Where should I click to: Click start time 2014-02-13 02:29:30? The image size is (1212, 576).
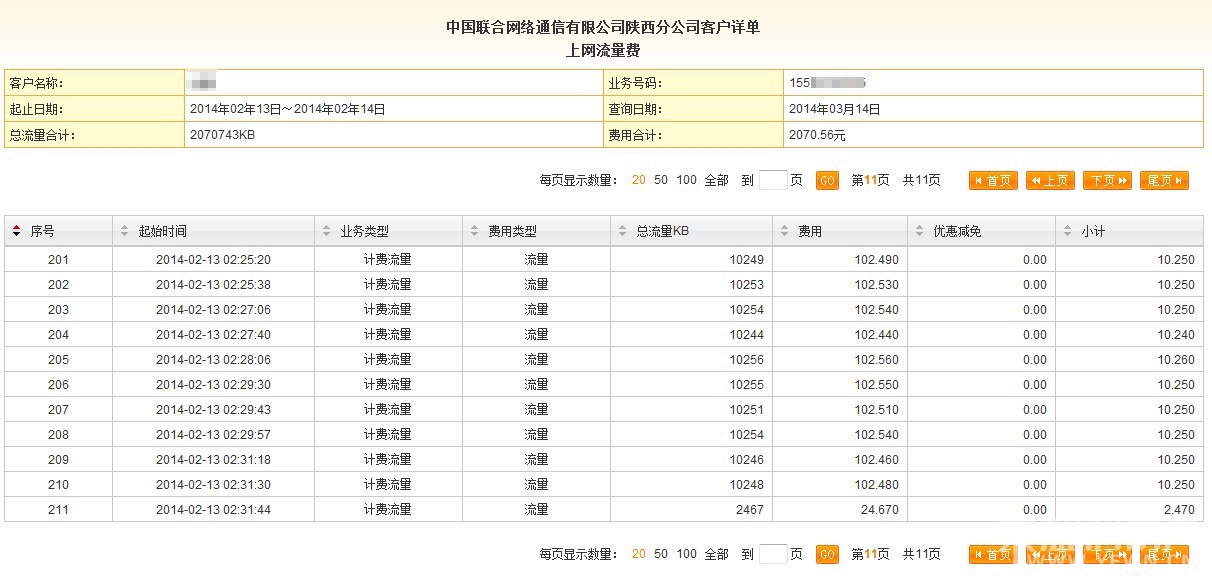213,385
